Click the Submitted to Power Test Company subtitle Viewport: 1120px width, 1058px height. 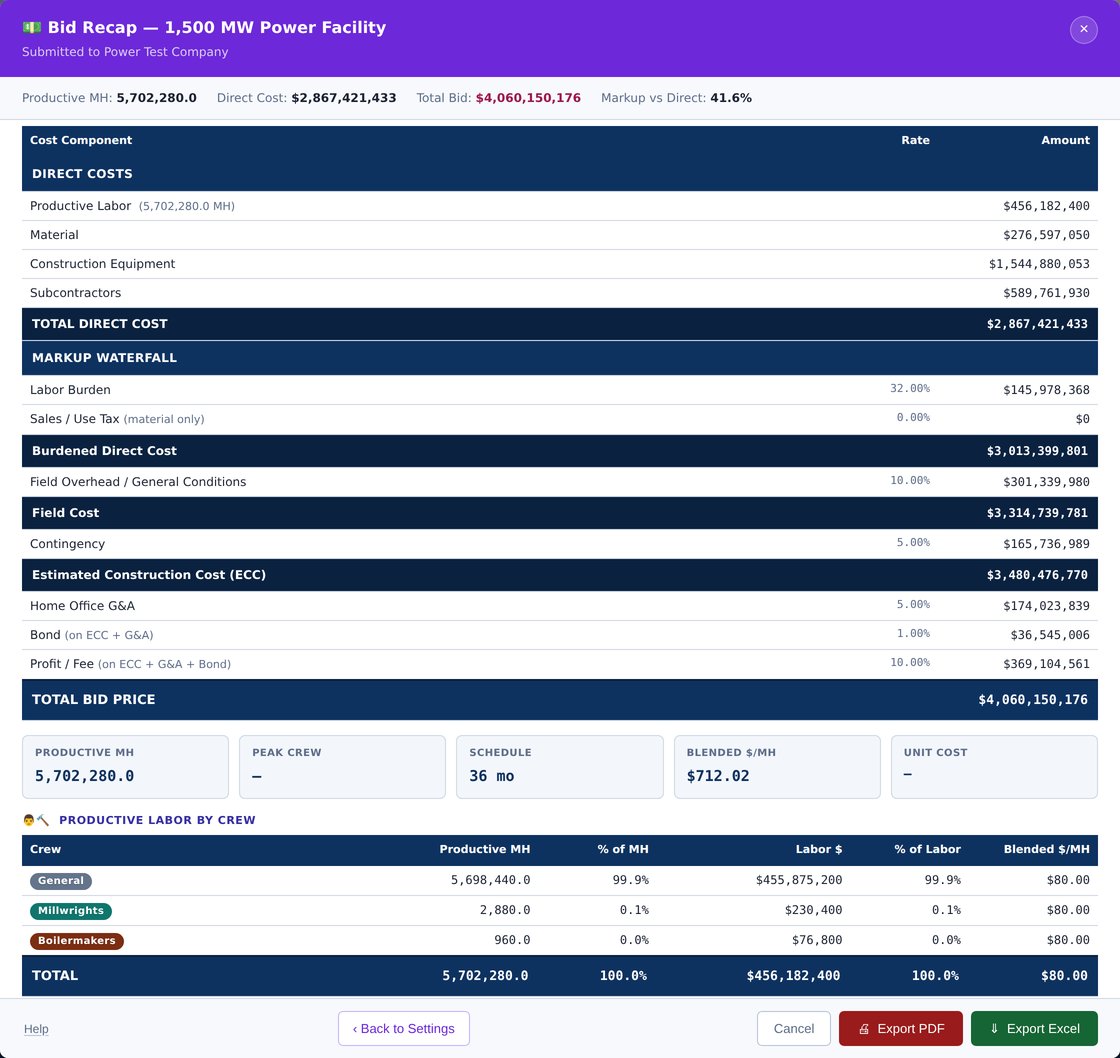tap(125, 52)
